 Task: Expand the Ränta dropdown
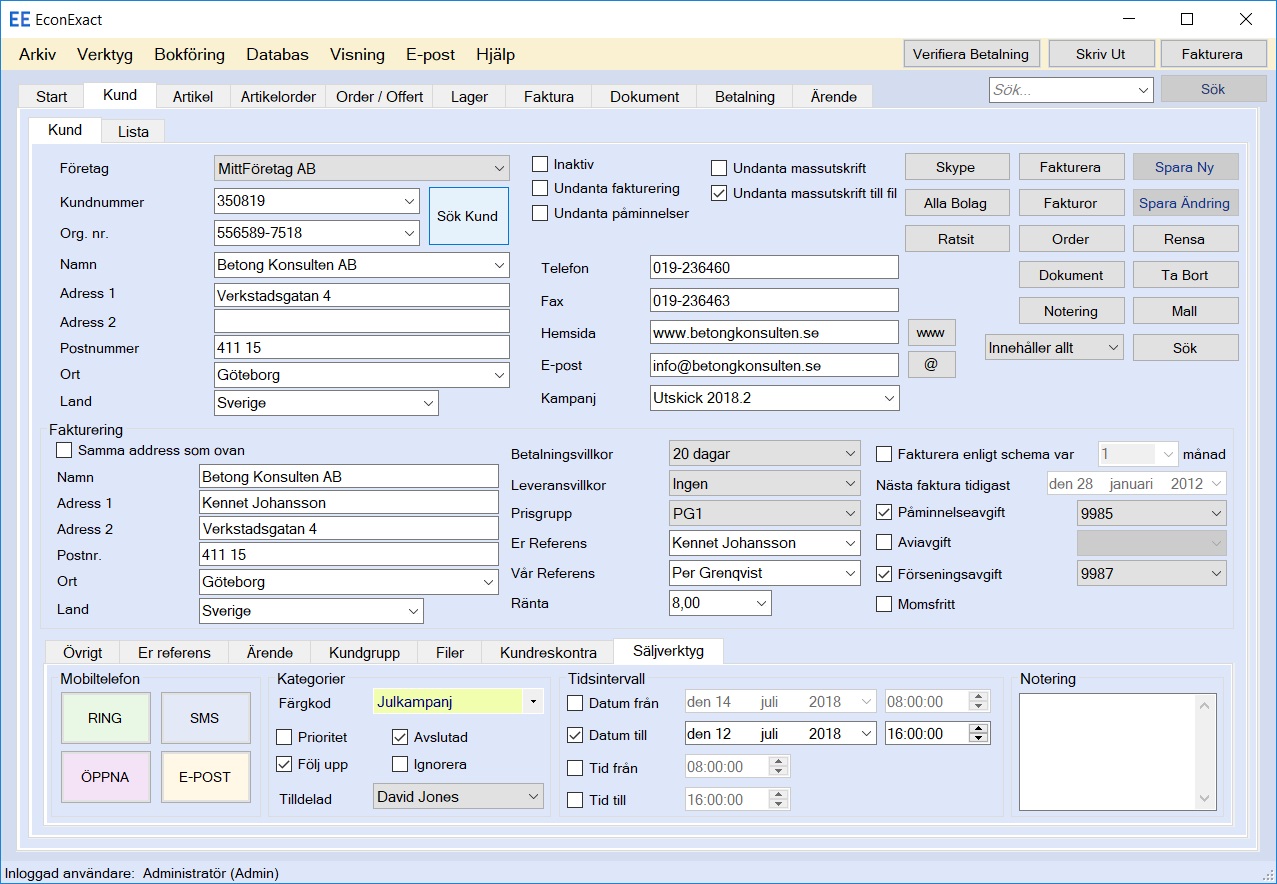tap(762, 603)
